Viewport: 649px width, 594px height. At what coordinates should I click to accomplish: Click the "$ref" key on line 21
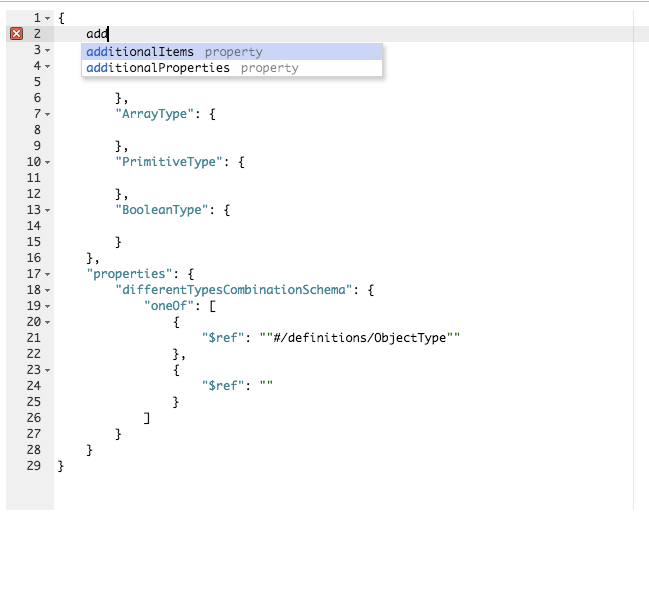point(223,338)
